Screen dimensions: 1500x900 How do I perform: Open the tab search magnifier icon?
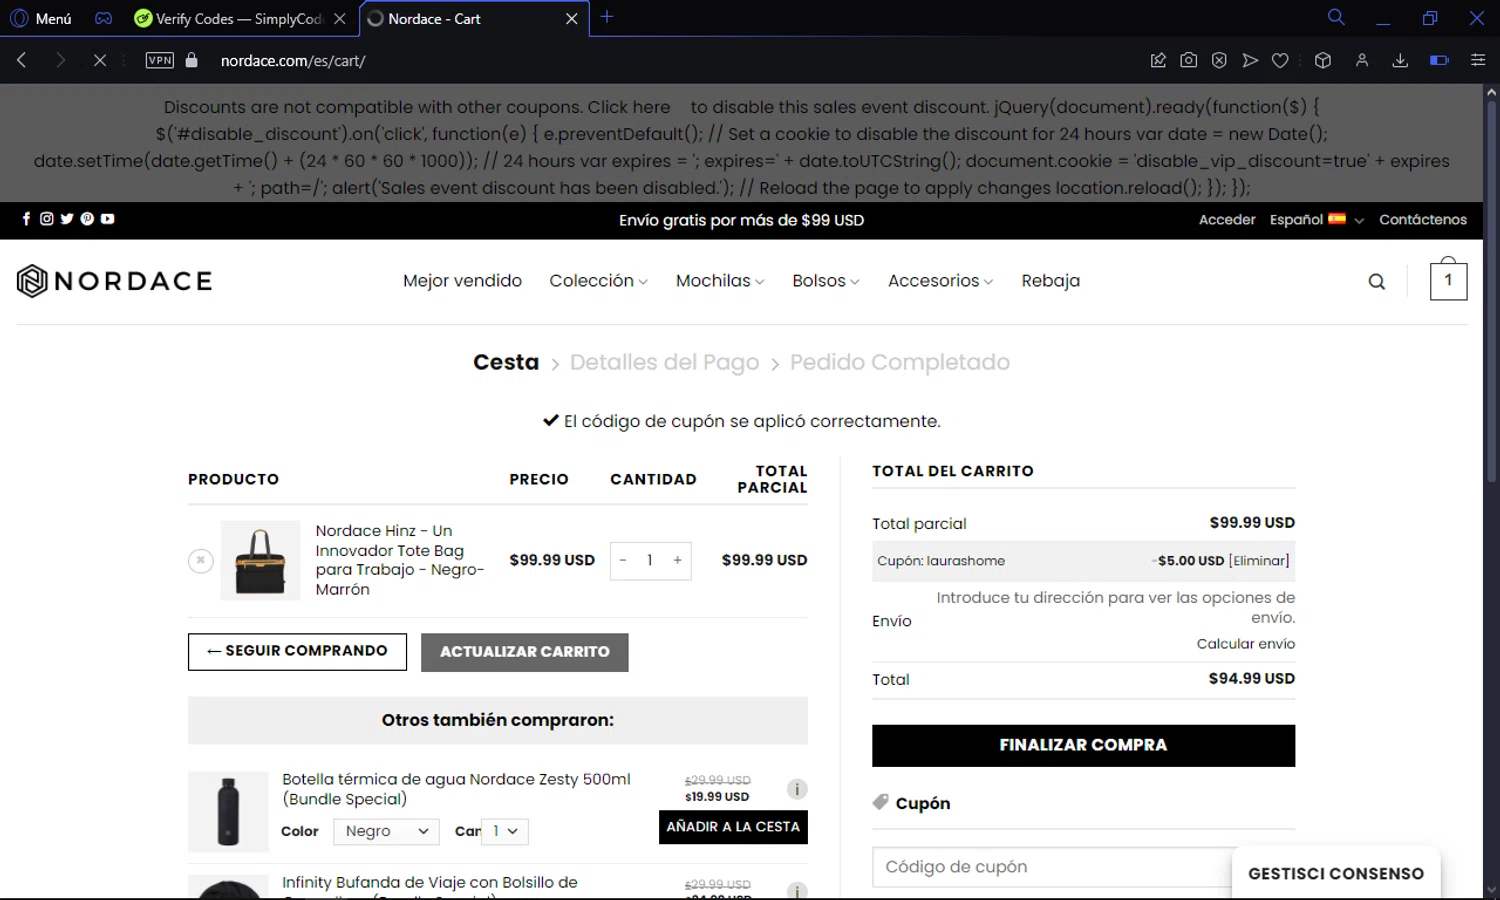(1336, 17)
